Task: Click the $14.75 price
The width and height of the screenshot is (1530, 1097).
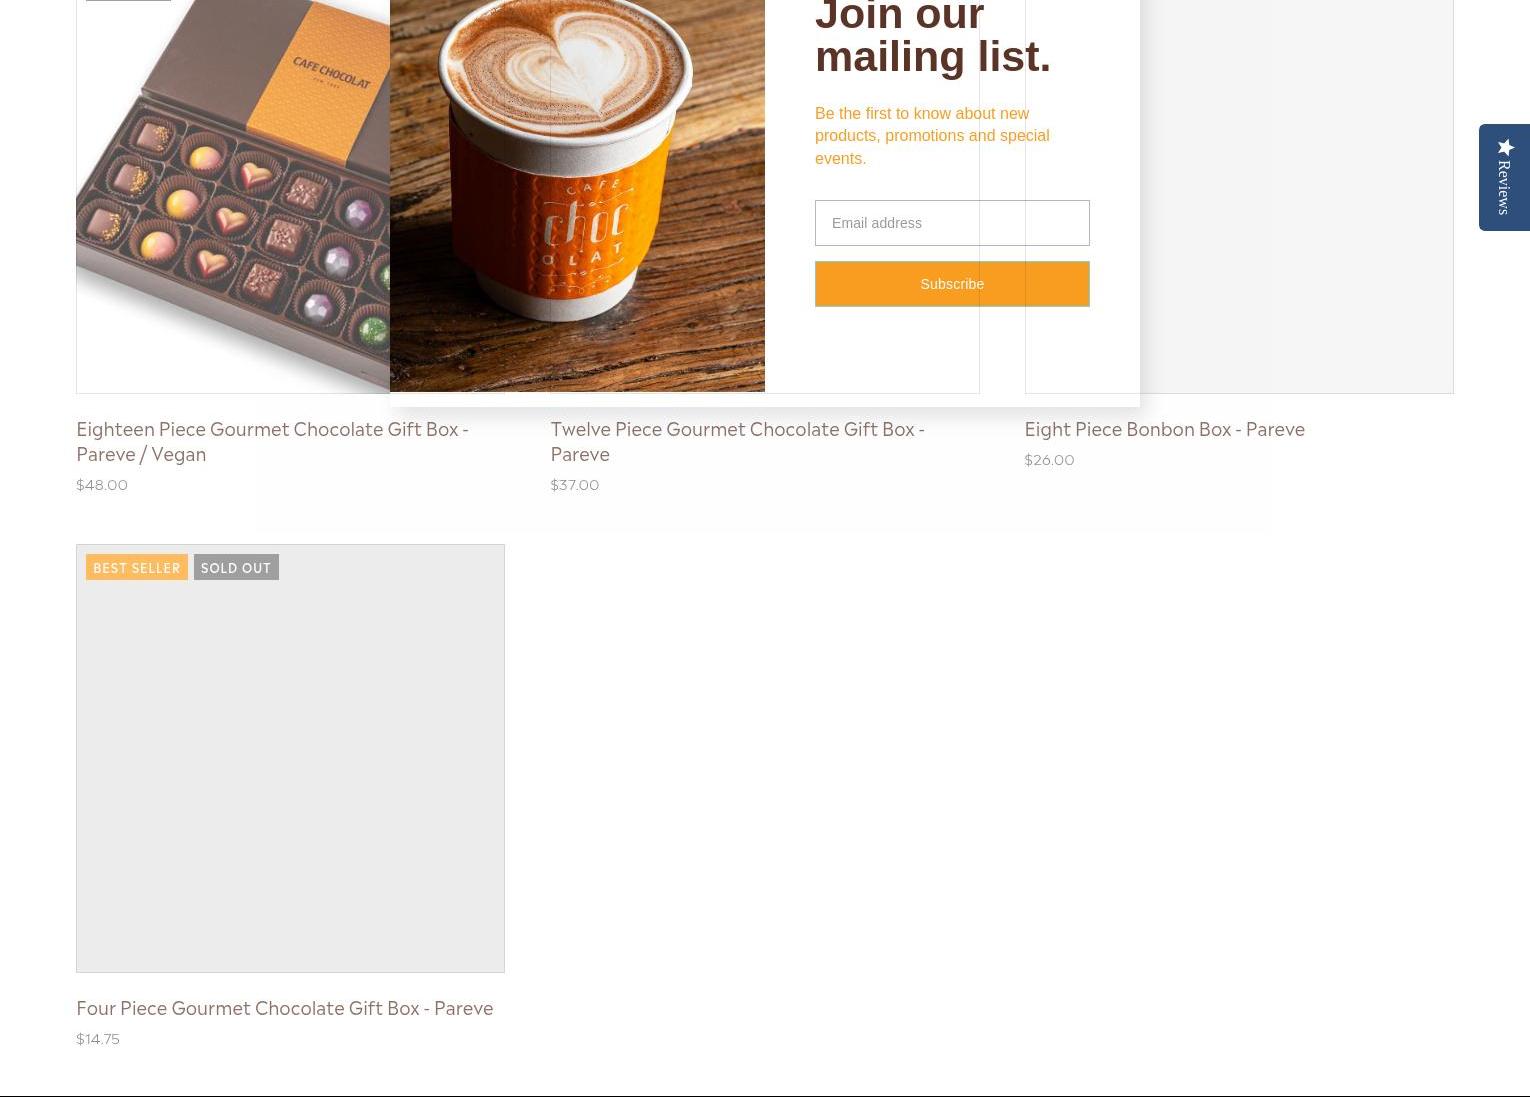Action: (x=98, y=1038)
